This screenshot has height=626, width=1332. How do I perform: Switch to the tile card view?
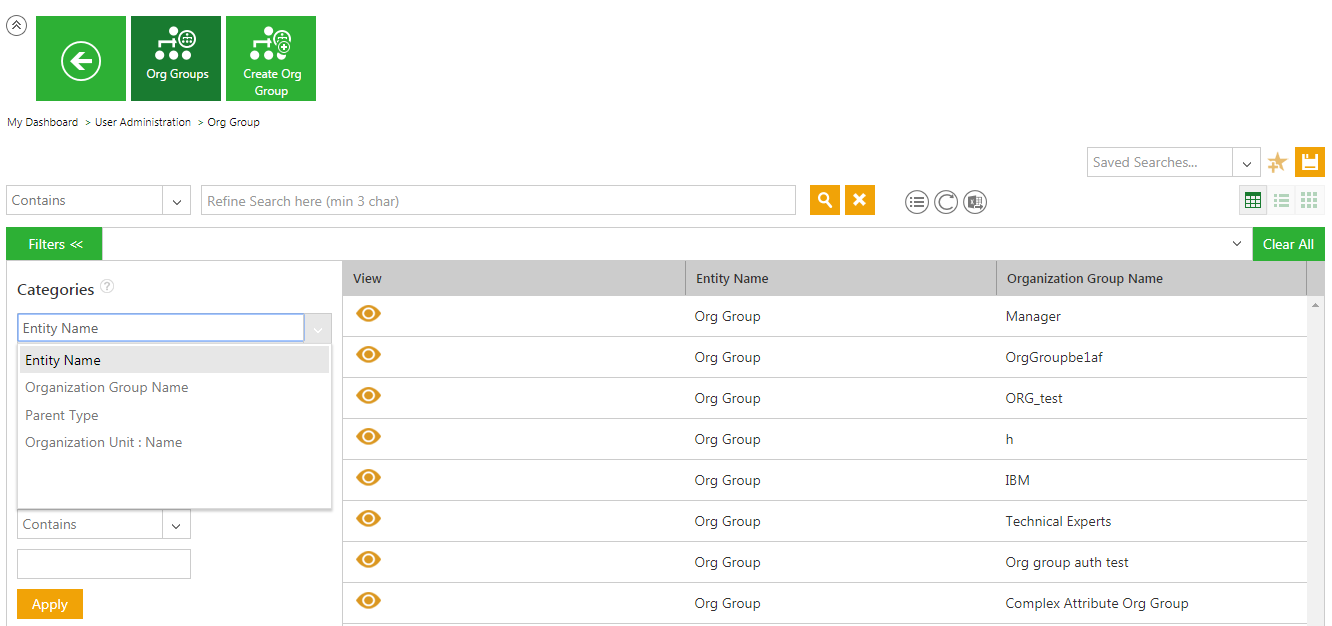[1309, 201]
